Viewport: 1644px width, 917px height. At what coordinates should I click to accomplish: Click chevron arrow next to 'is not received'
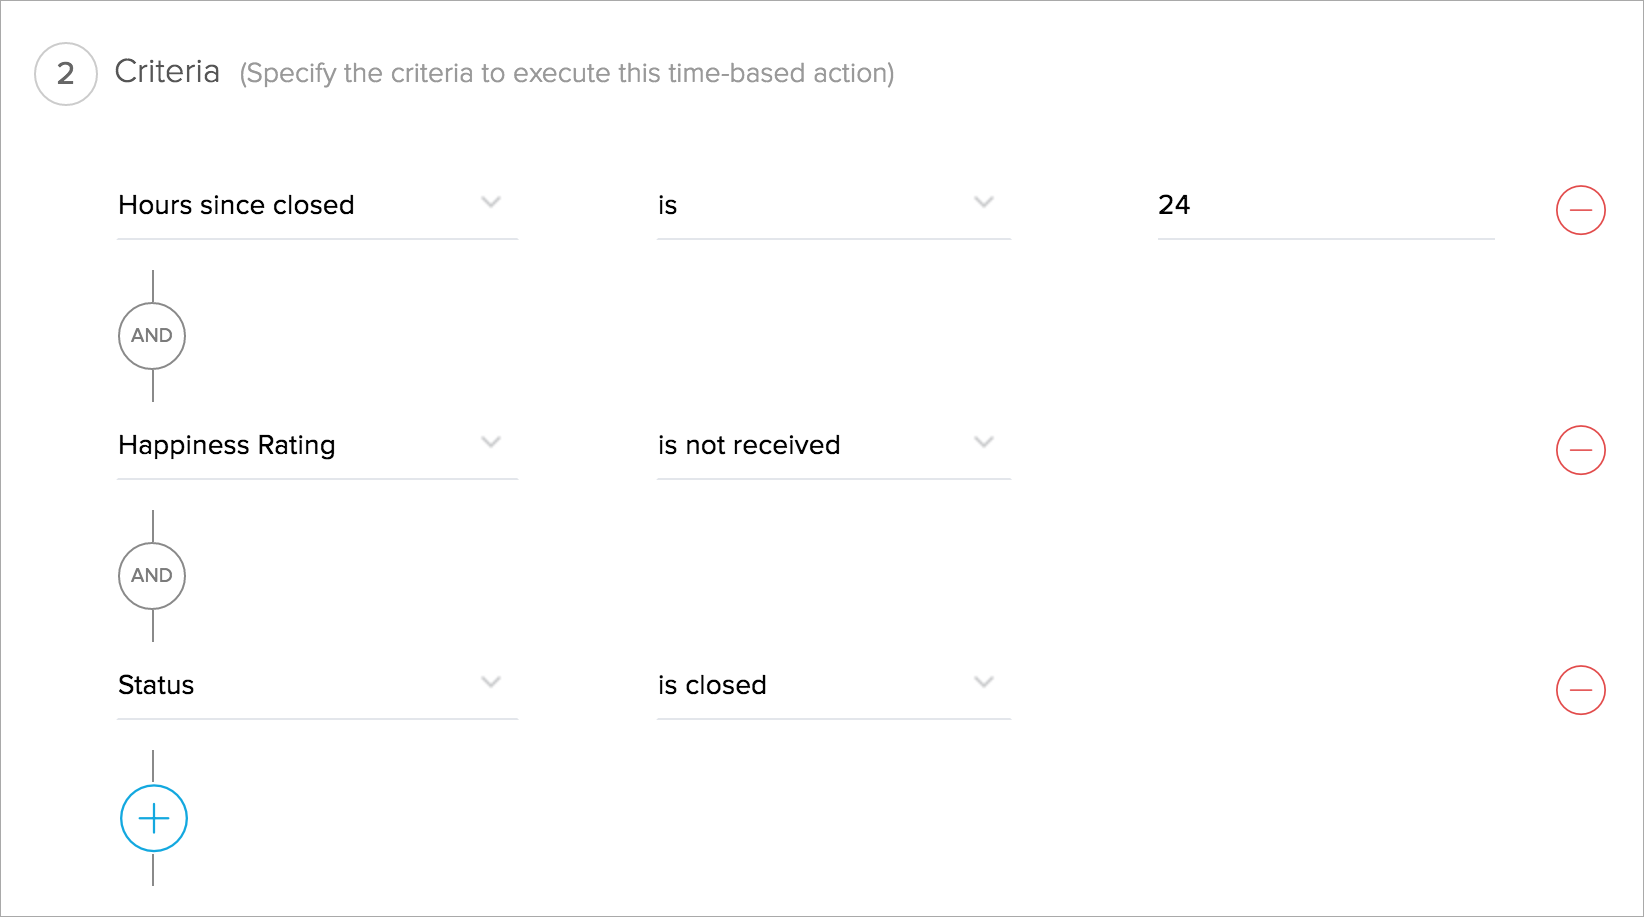(984, 442)
